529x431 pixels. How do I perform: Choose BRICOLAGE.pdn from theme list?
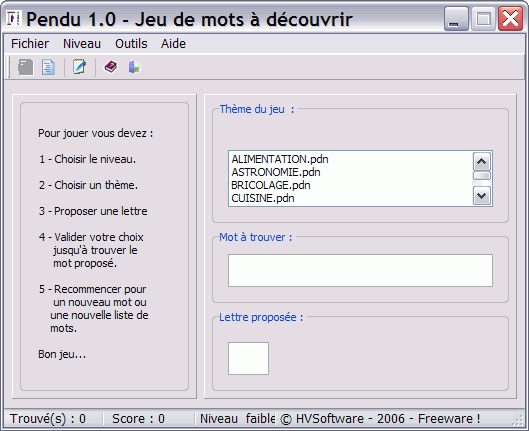[x=271, y=185]
